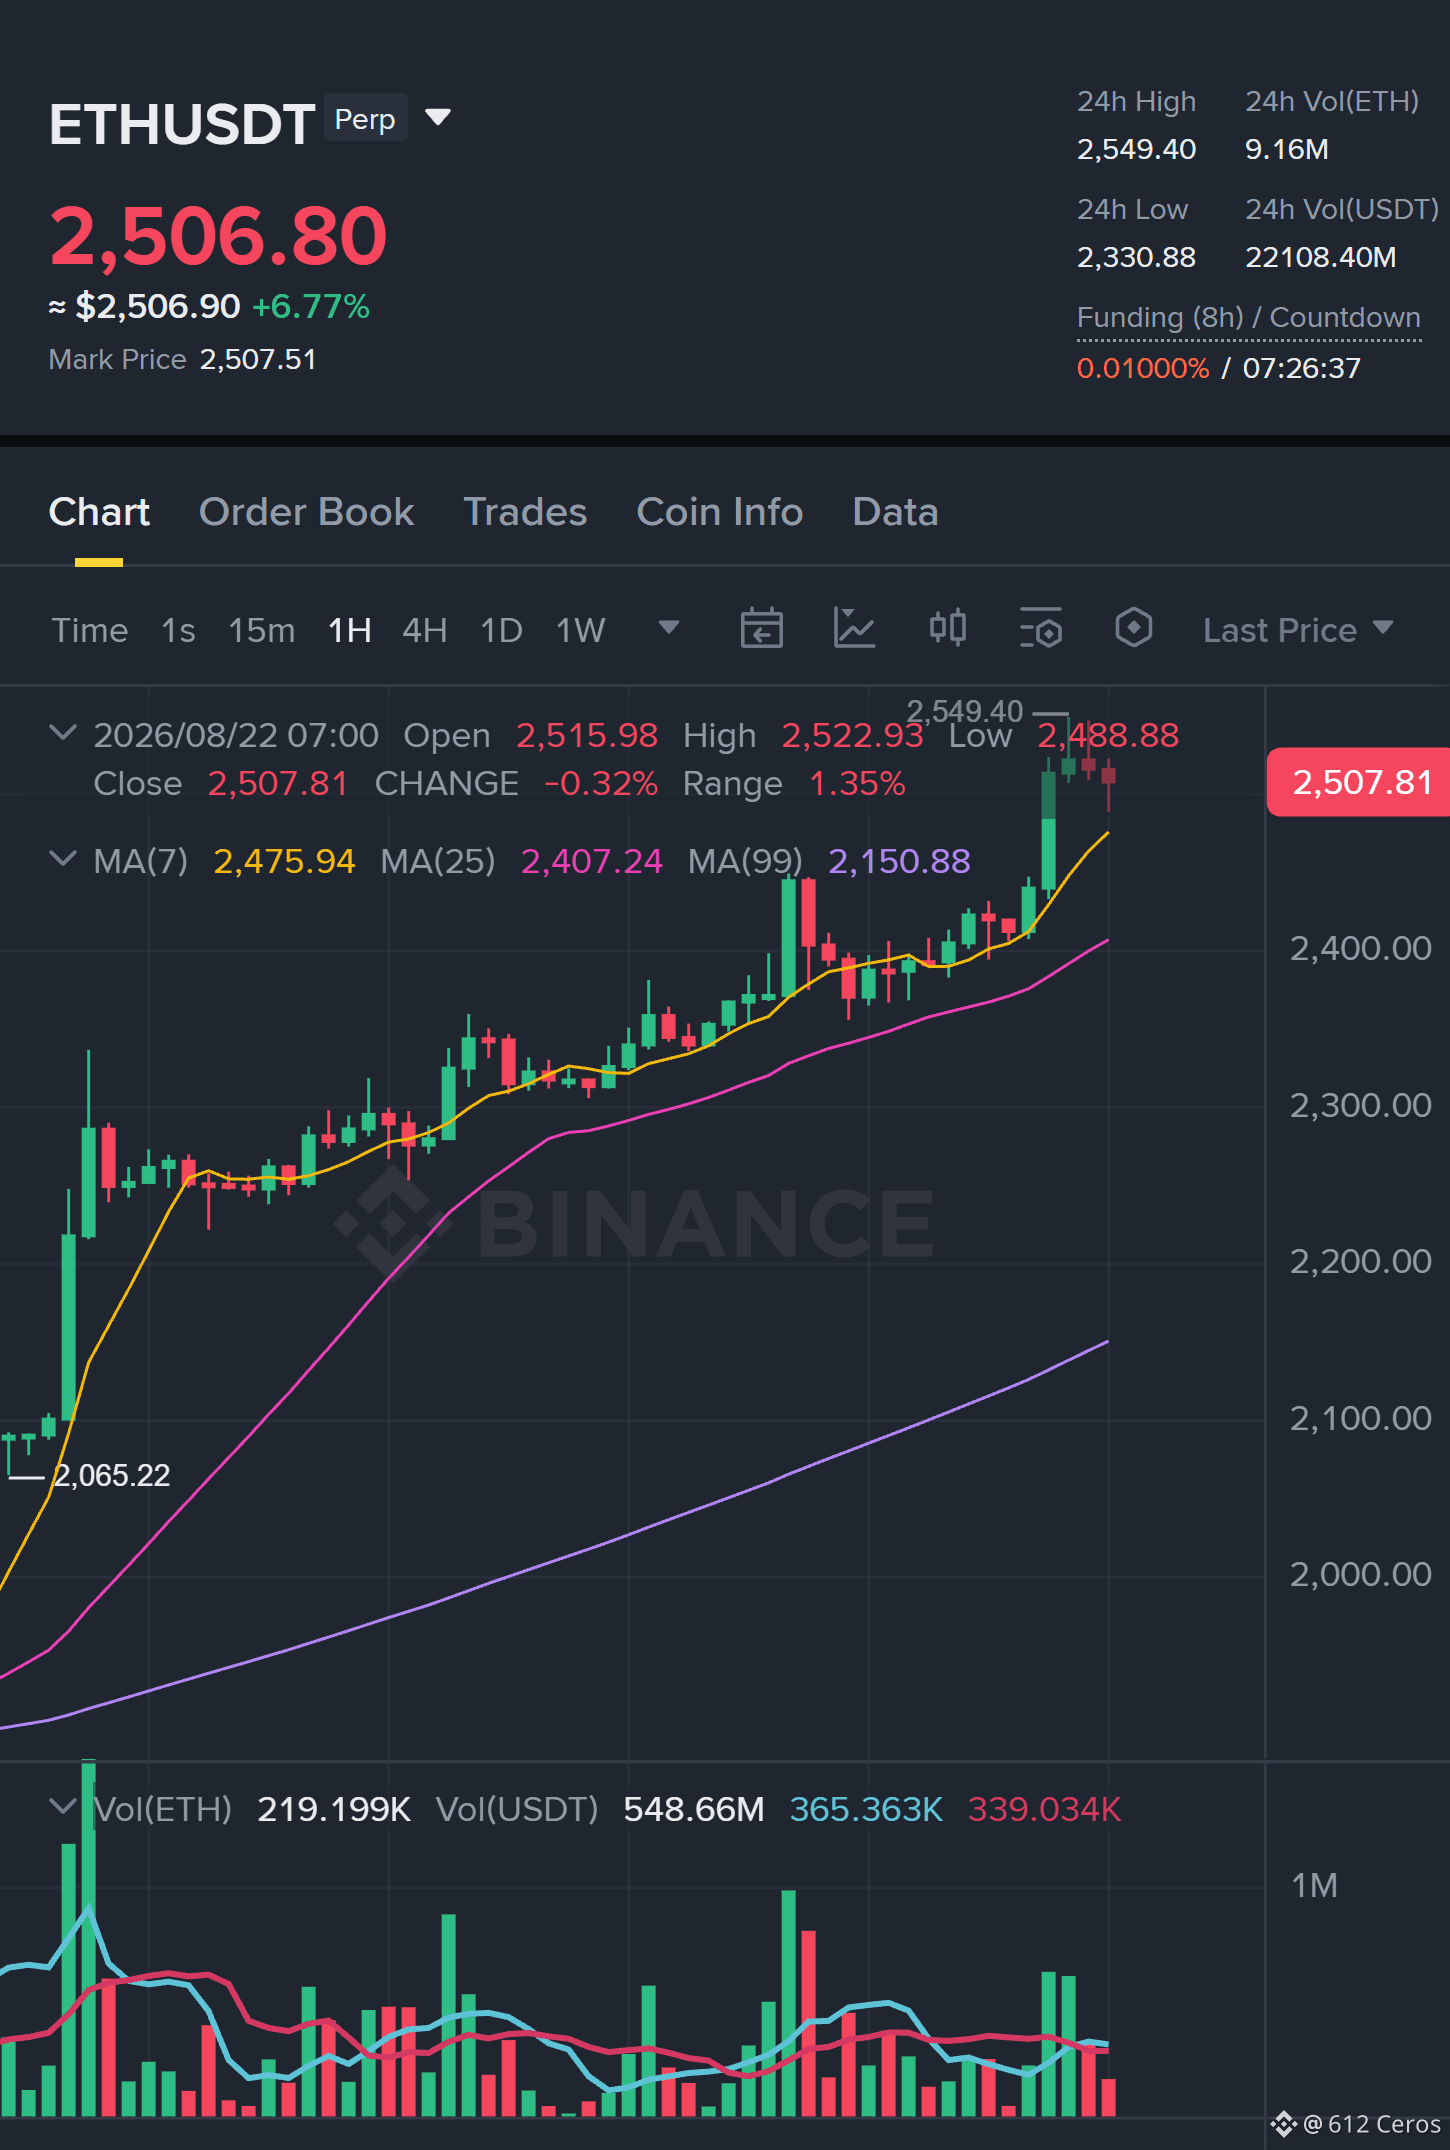Tap the MA(25) value 2,407.24
The image size is (1450, 2150).
coord(591,861)
